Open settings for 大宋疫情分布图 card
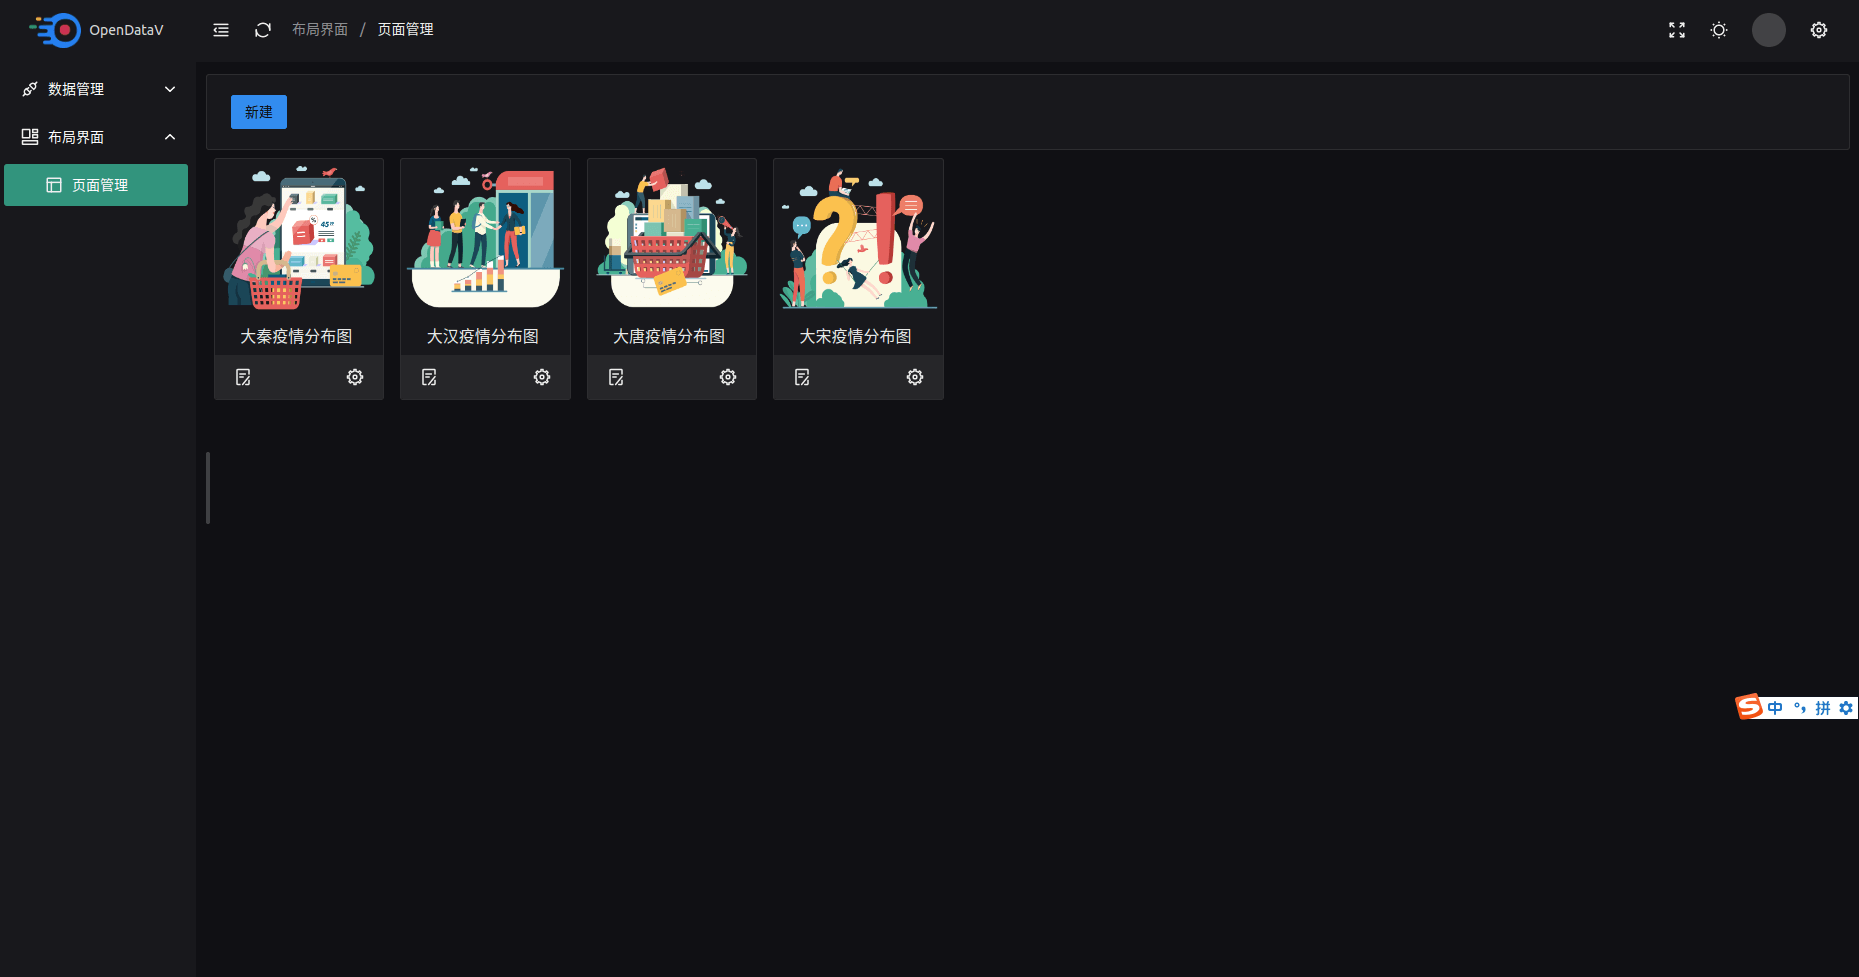 (x=915, y=377)
